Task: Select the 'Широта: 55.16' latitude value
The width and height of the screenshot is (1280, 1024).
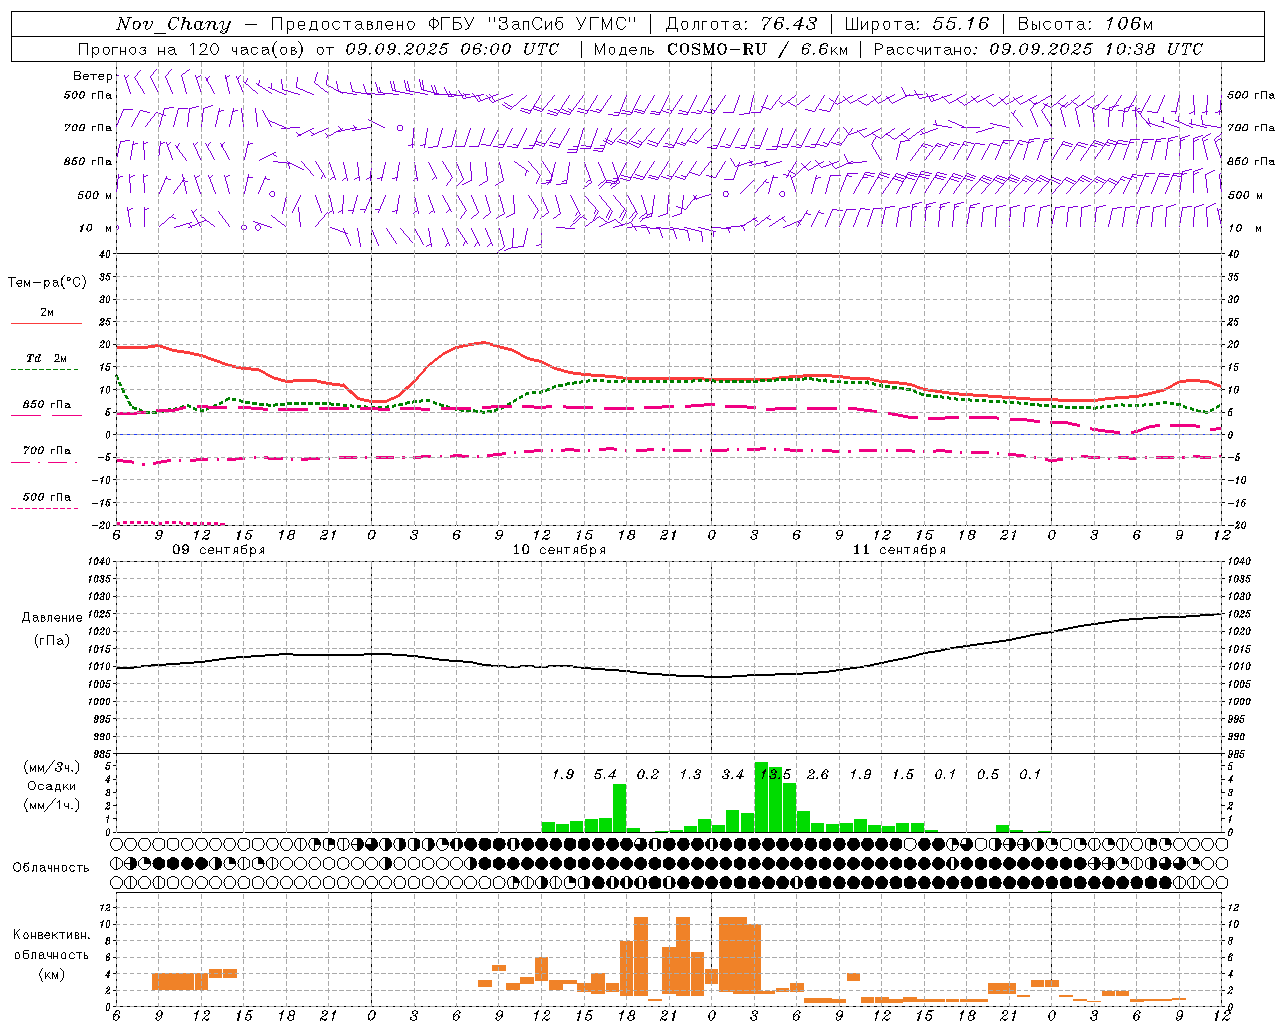Action: point(917,24)
